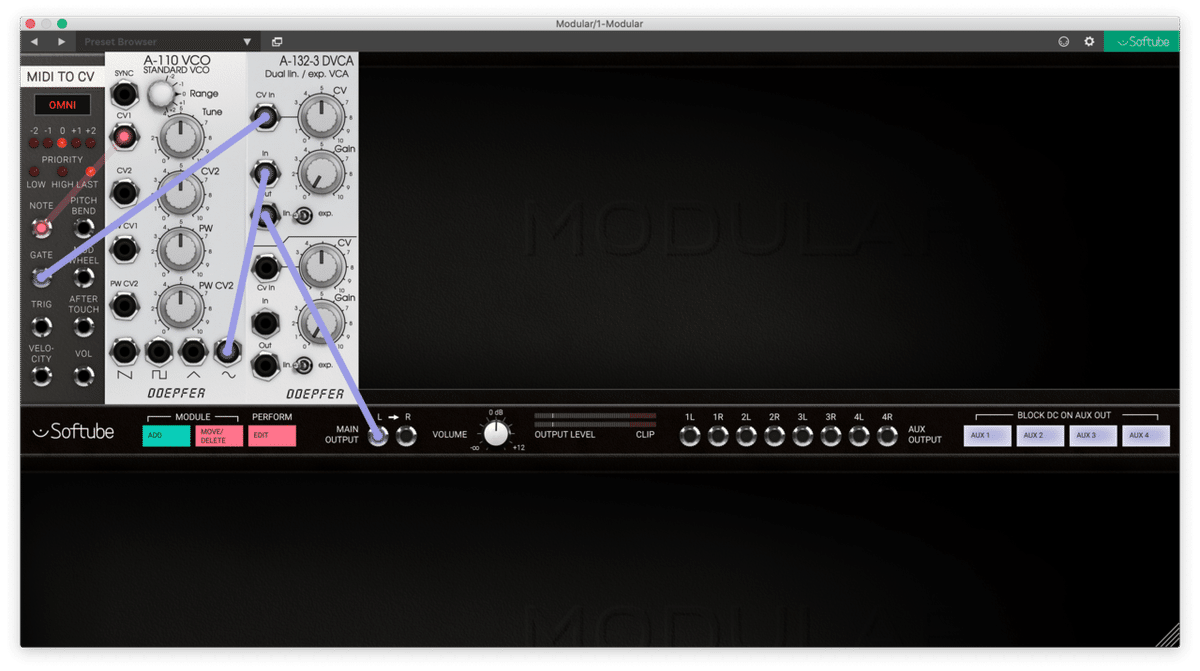
Task: Select the LOW priority LED
Action: click(35, 172)
